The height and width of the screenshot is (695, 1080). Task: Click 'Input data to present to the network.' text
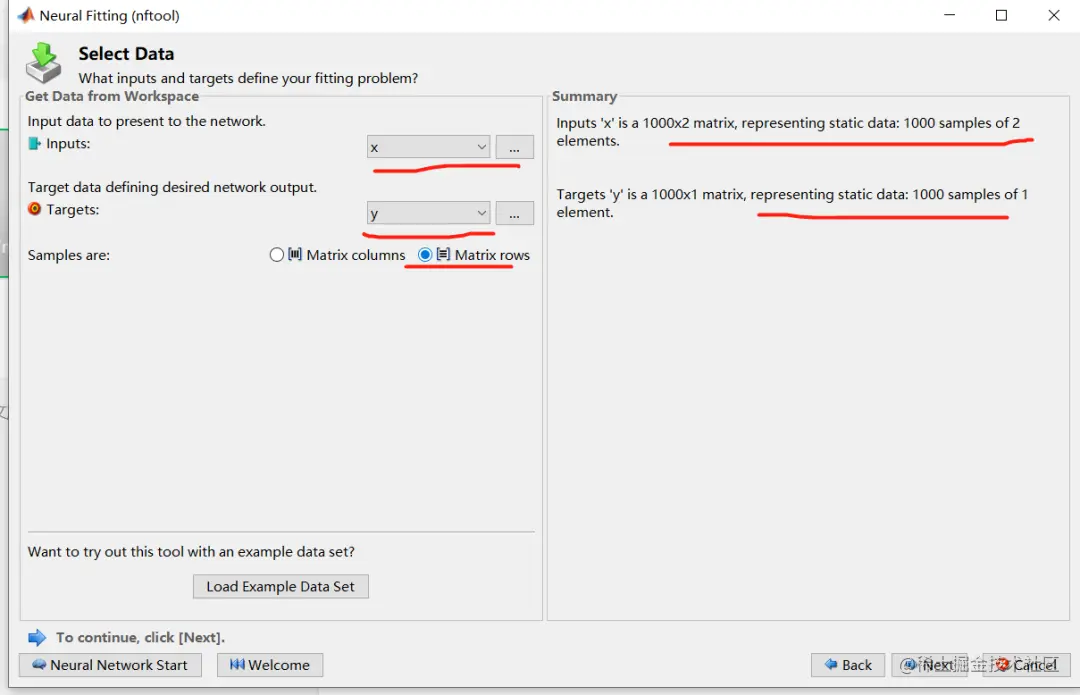147,121
